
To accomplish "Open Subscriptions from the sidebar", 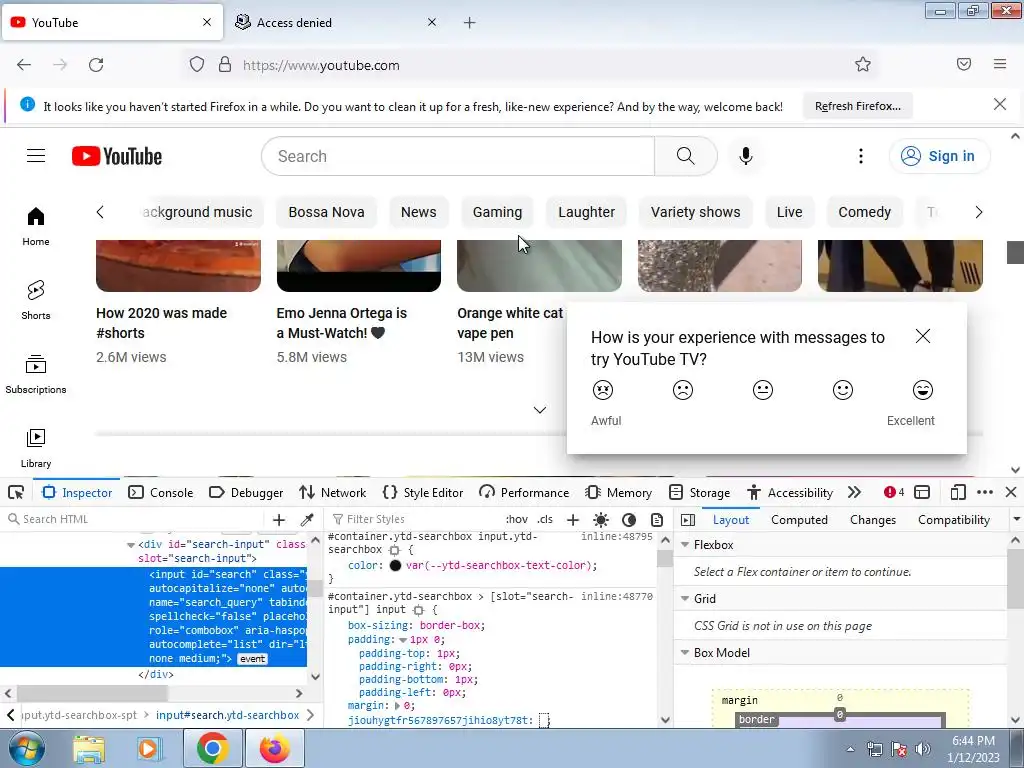I will (x=36, y=374).
